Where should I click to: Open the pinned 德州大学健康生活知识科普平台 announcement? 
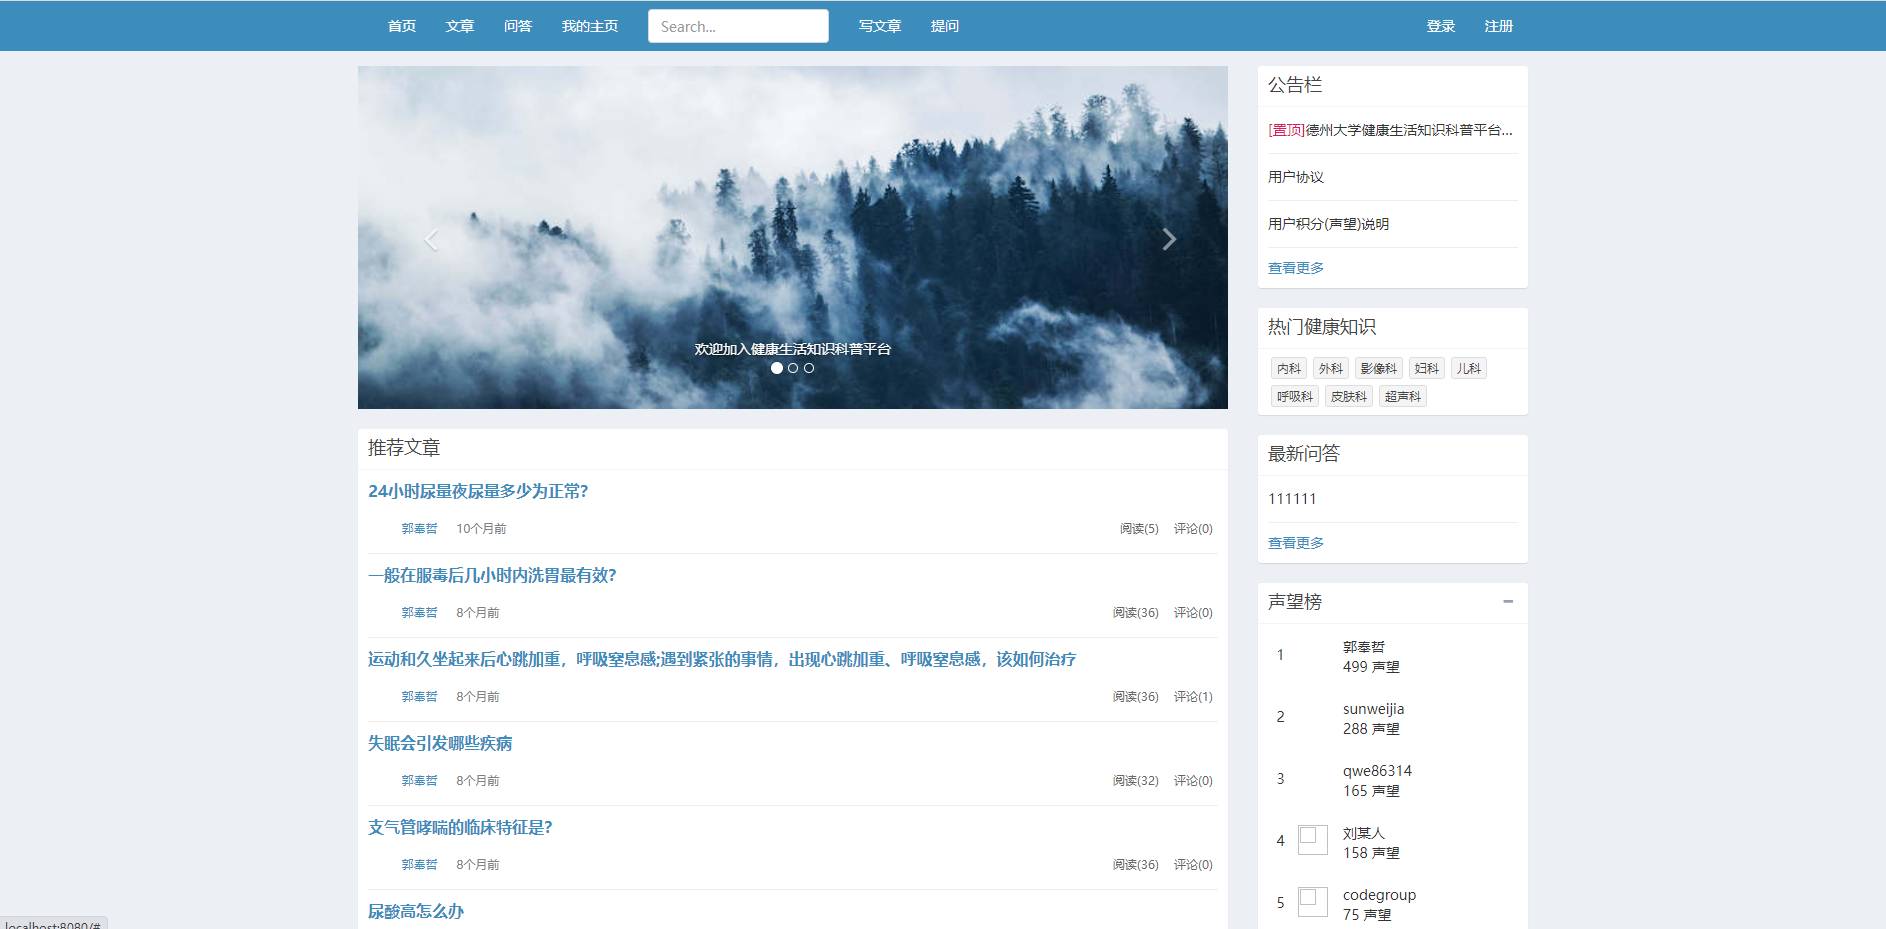point(1390,130)
